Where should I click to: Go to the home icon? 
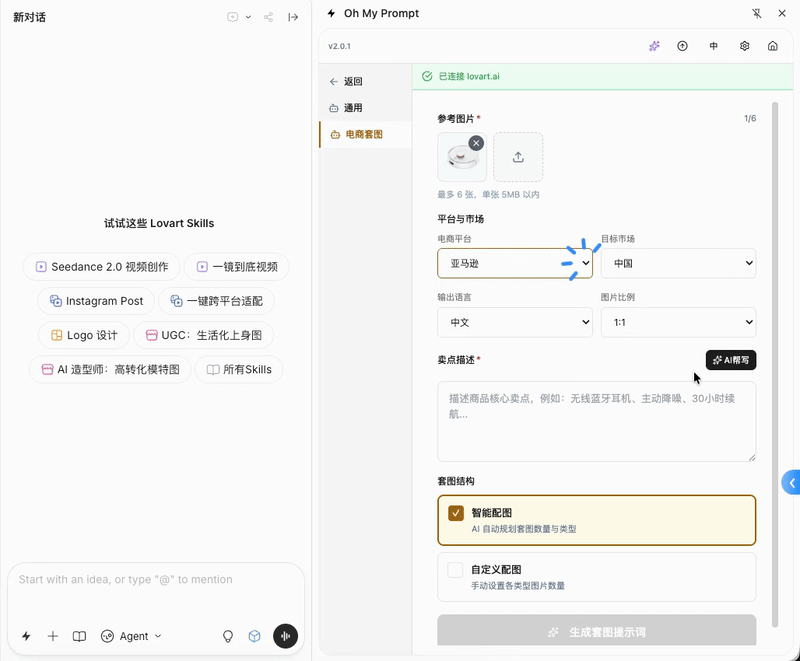(x=772, y=46)
